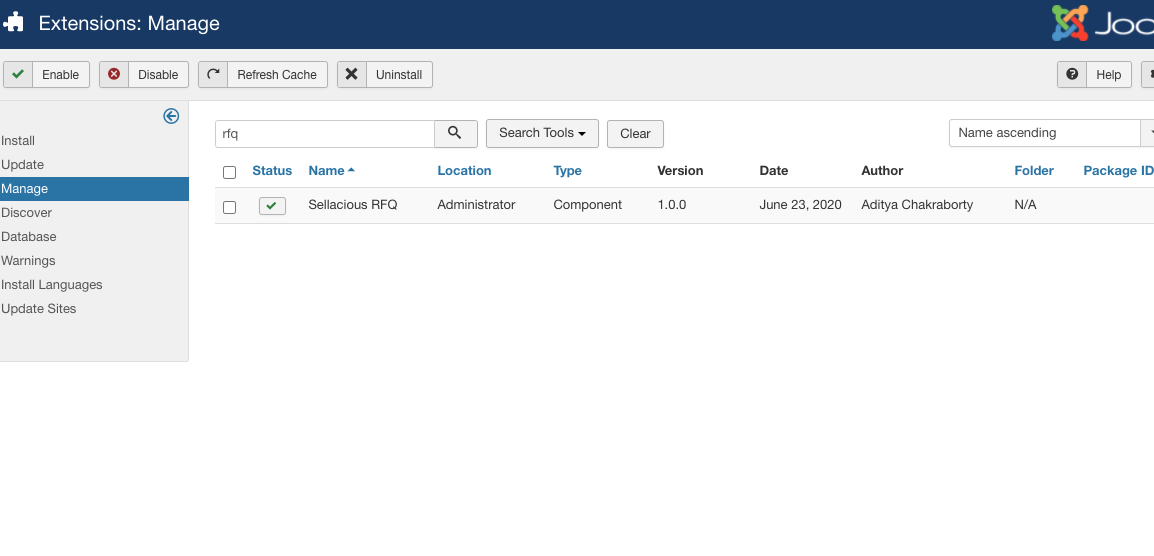This screenshot has width=1154, height=556.
Task: Click the Aditya Chakraborty author cell
Action: click(917, 205)
